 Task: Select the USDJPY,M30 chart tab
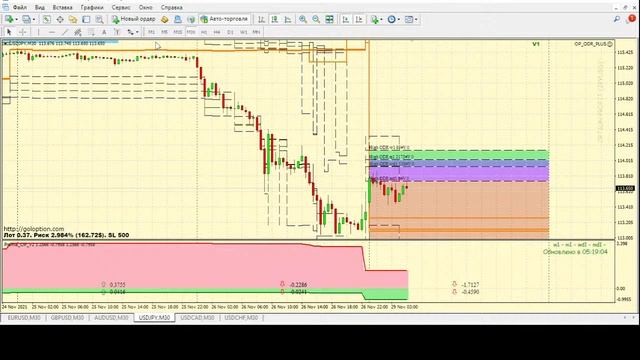click(154, 318)
